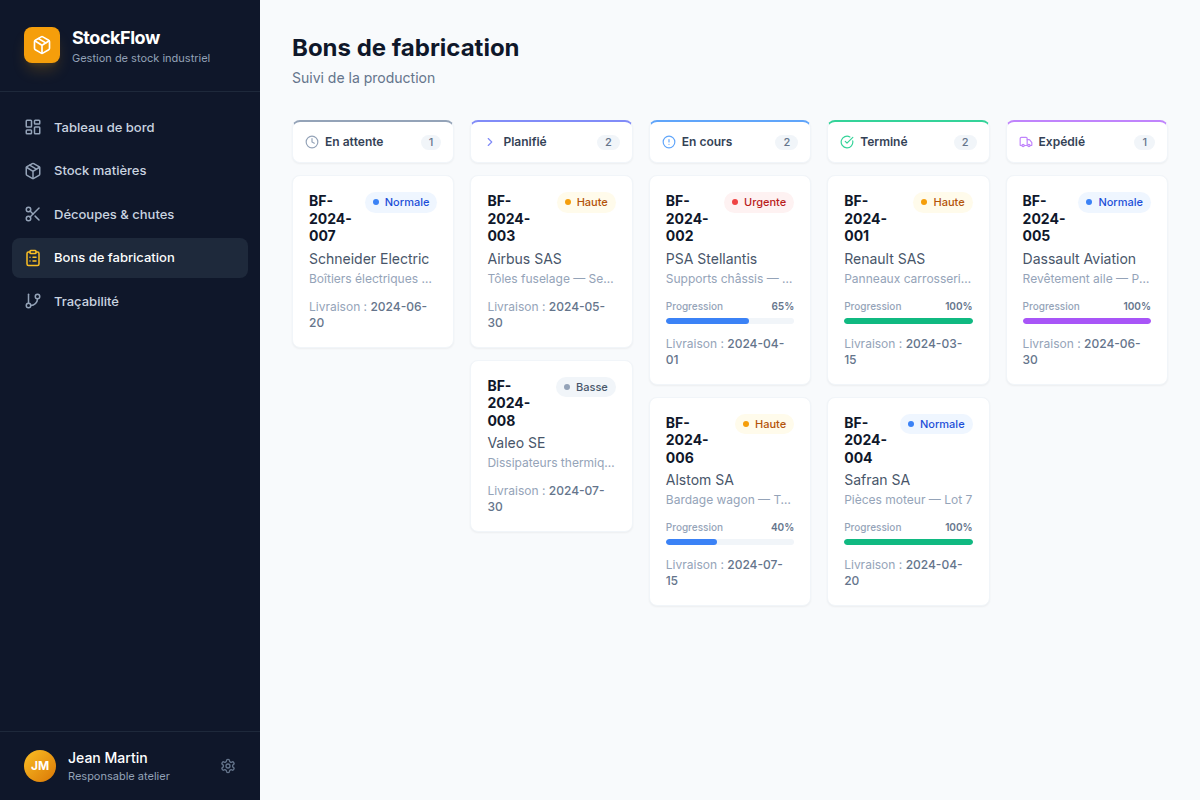The width and height of the screenshot is (1200, 800).
Task: Click the Suivi de la production subtitle
Action: (x=363, y=78)
